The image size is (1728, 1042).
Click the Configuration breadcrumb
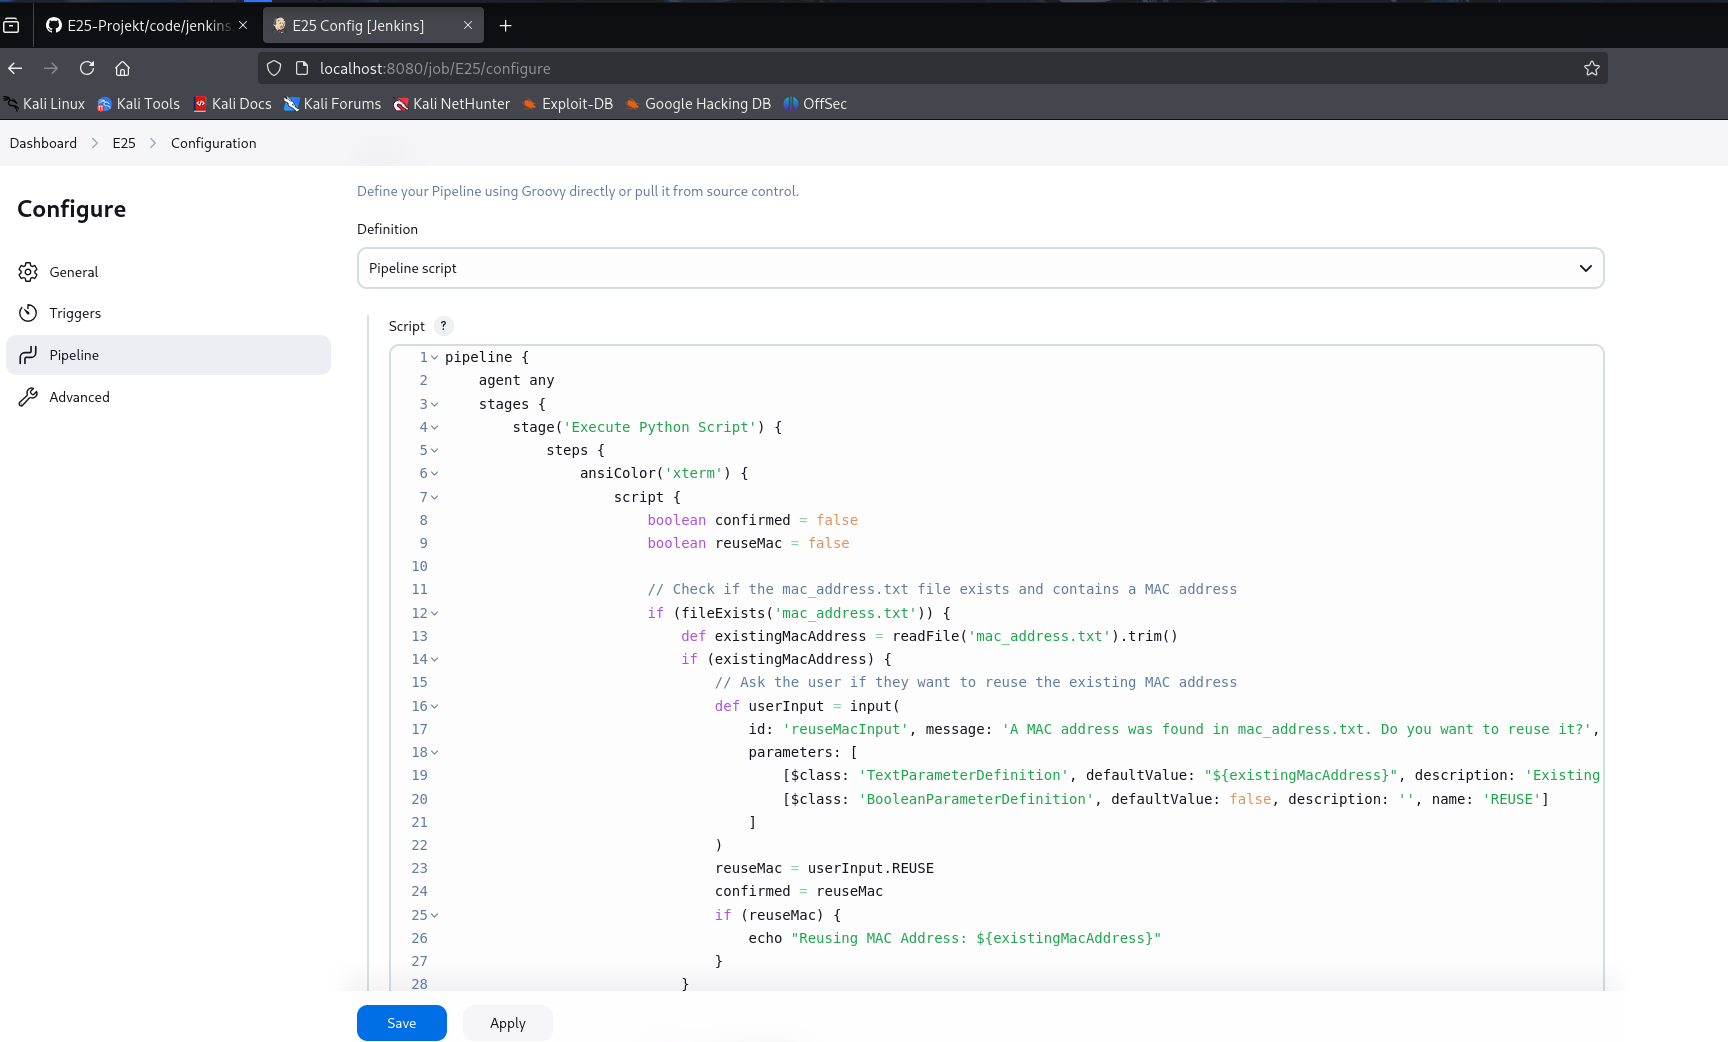coord(214,143)
